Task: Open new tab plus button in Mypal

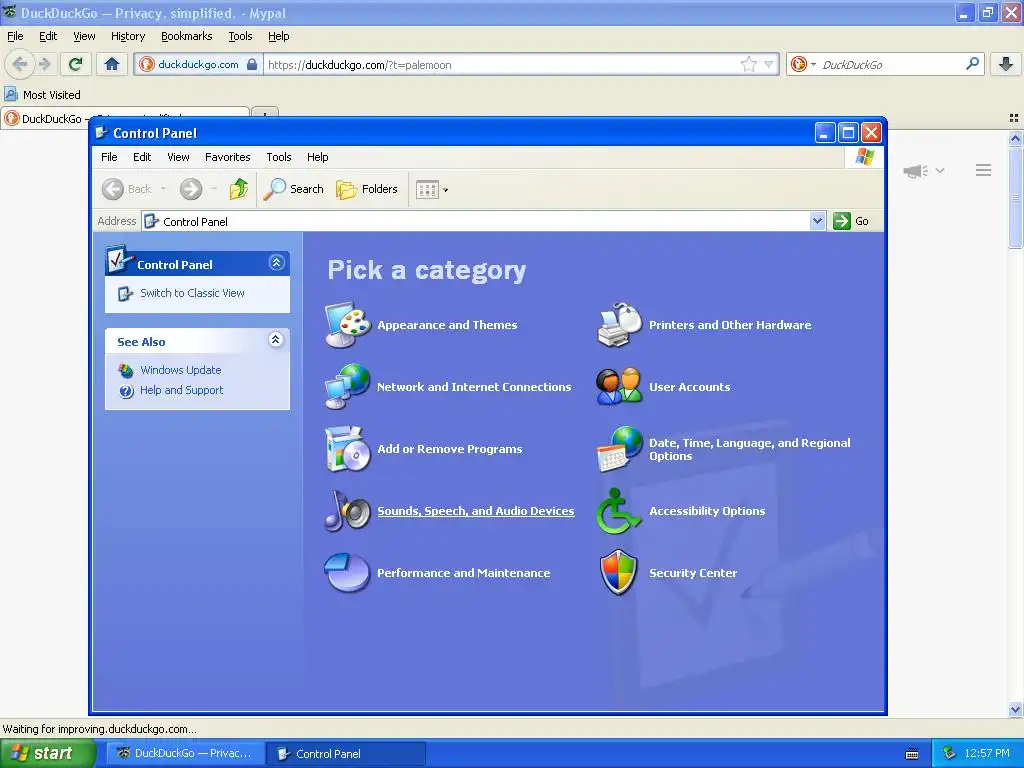Action: pos(264,114)
